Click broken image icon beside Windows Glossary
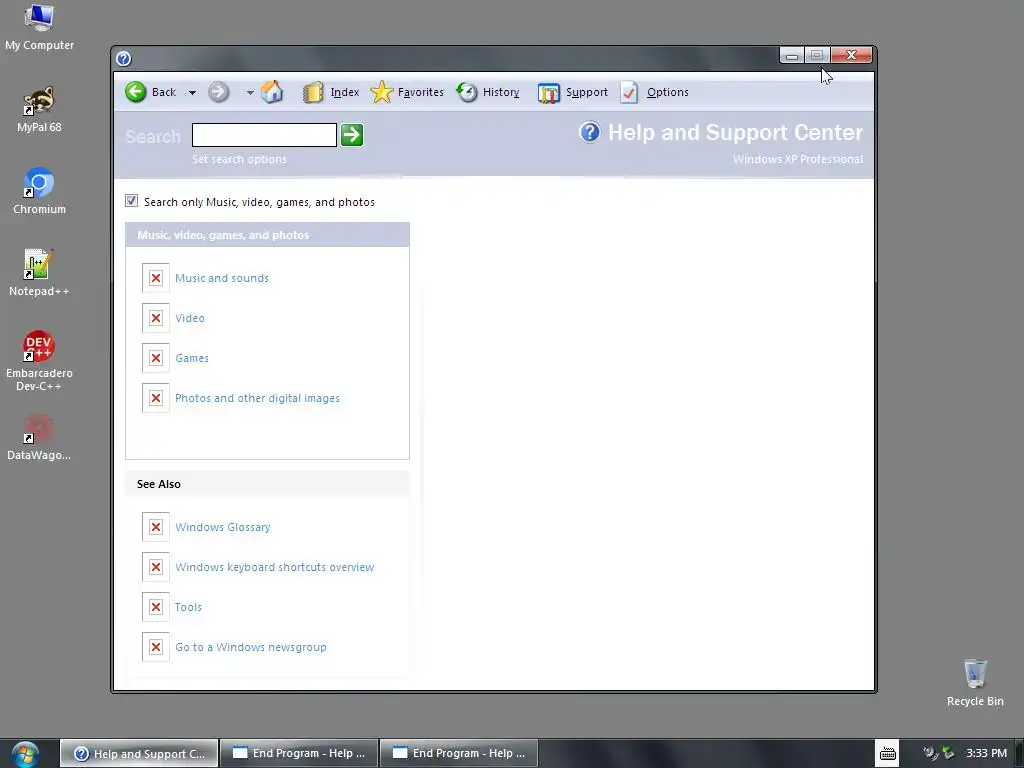The height and width of the screenshot is (768, 1024). click(x=155, y=527)
